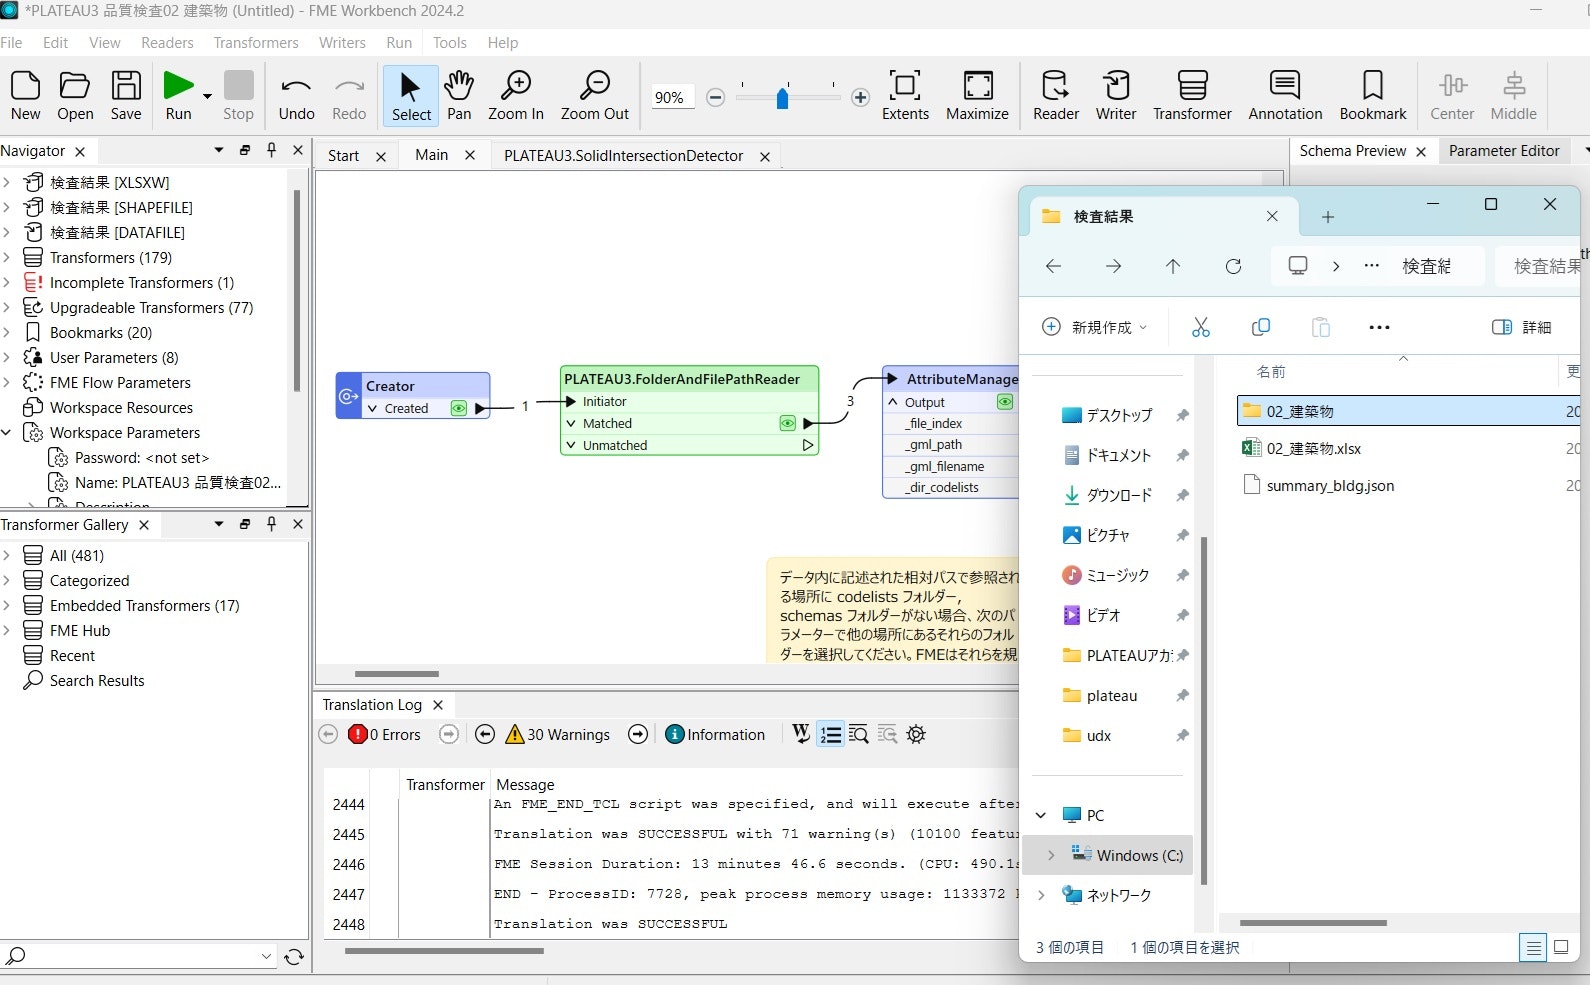The width and height of the screenshot is (1590, 985).
Task: Click the Zoom Out tool
Action: (595, 96)
